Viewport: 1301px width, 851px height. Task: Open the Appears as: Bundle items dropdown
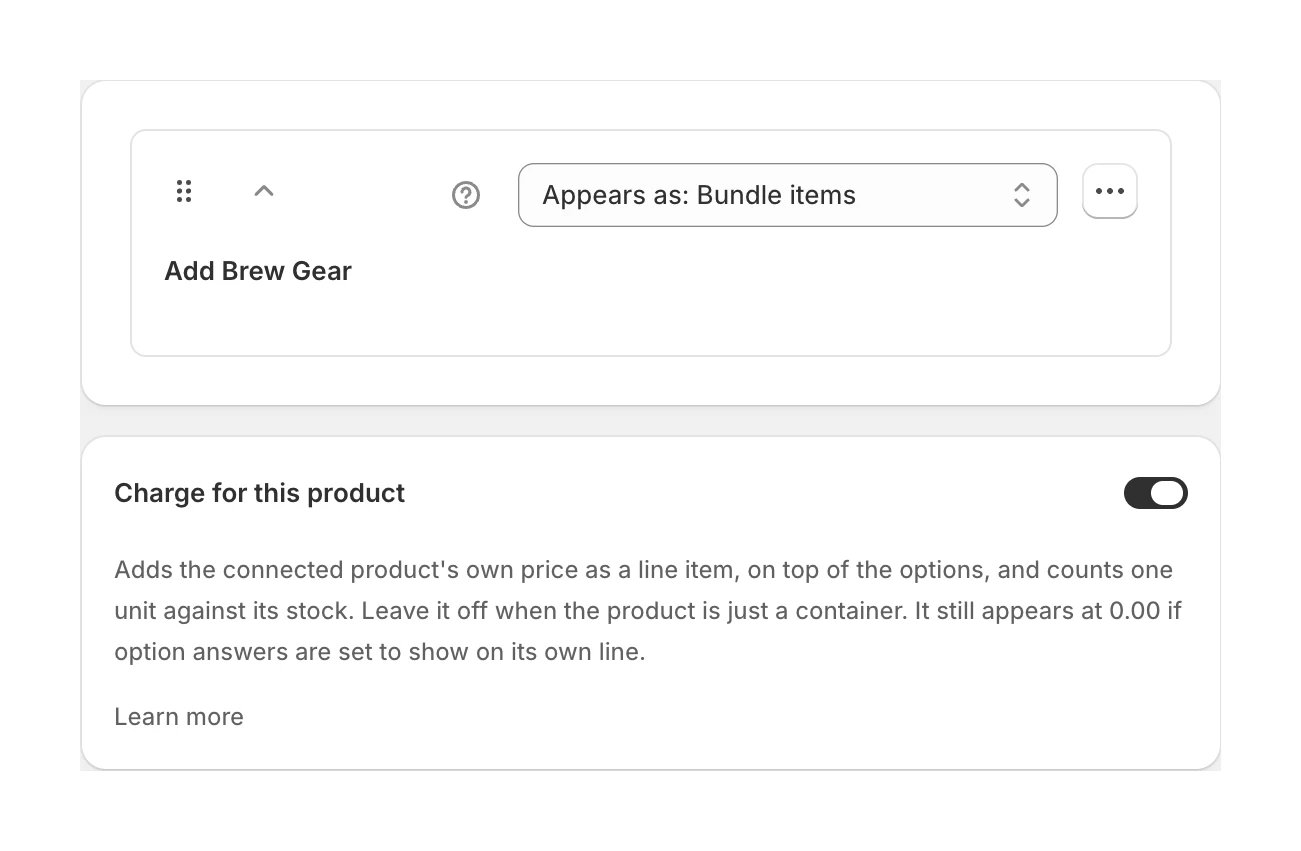(x=787, y=195)
